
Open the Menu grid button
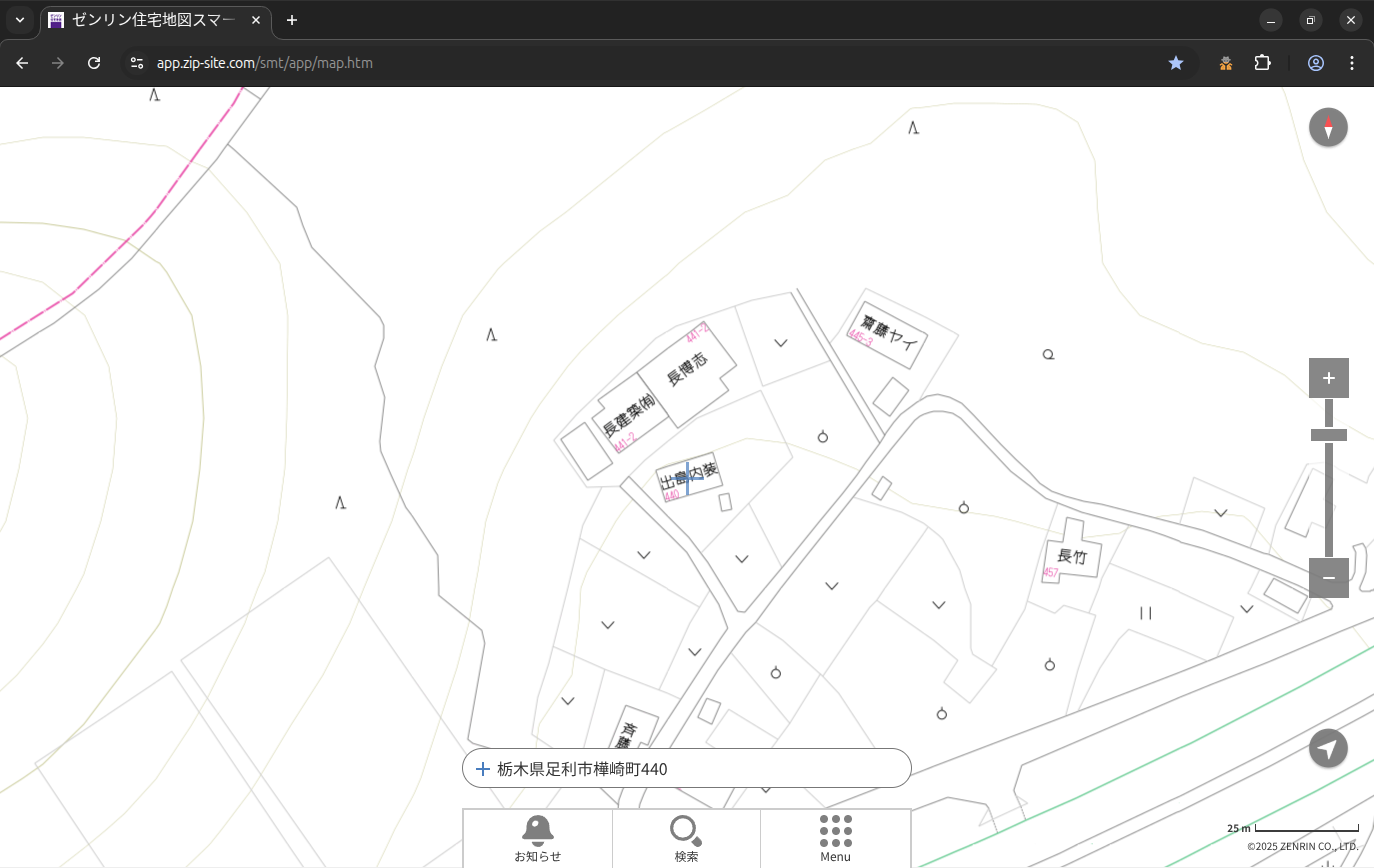tap(835, 838)
